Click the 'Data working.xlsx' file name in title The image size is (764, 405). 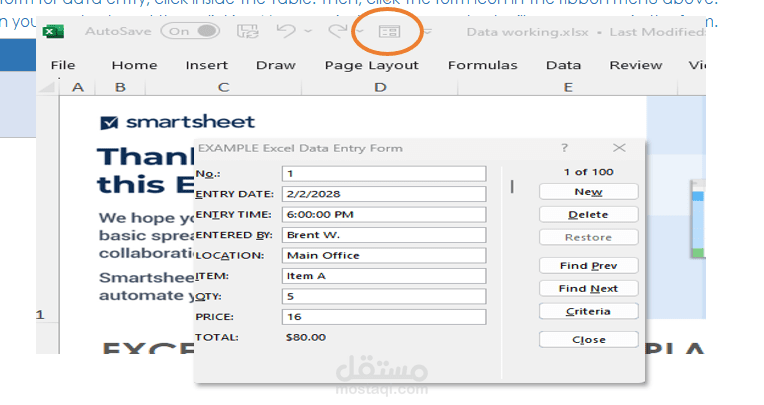527,32
